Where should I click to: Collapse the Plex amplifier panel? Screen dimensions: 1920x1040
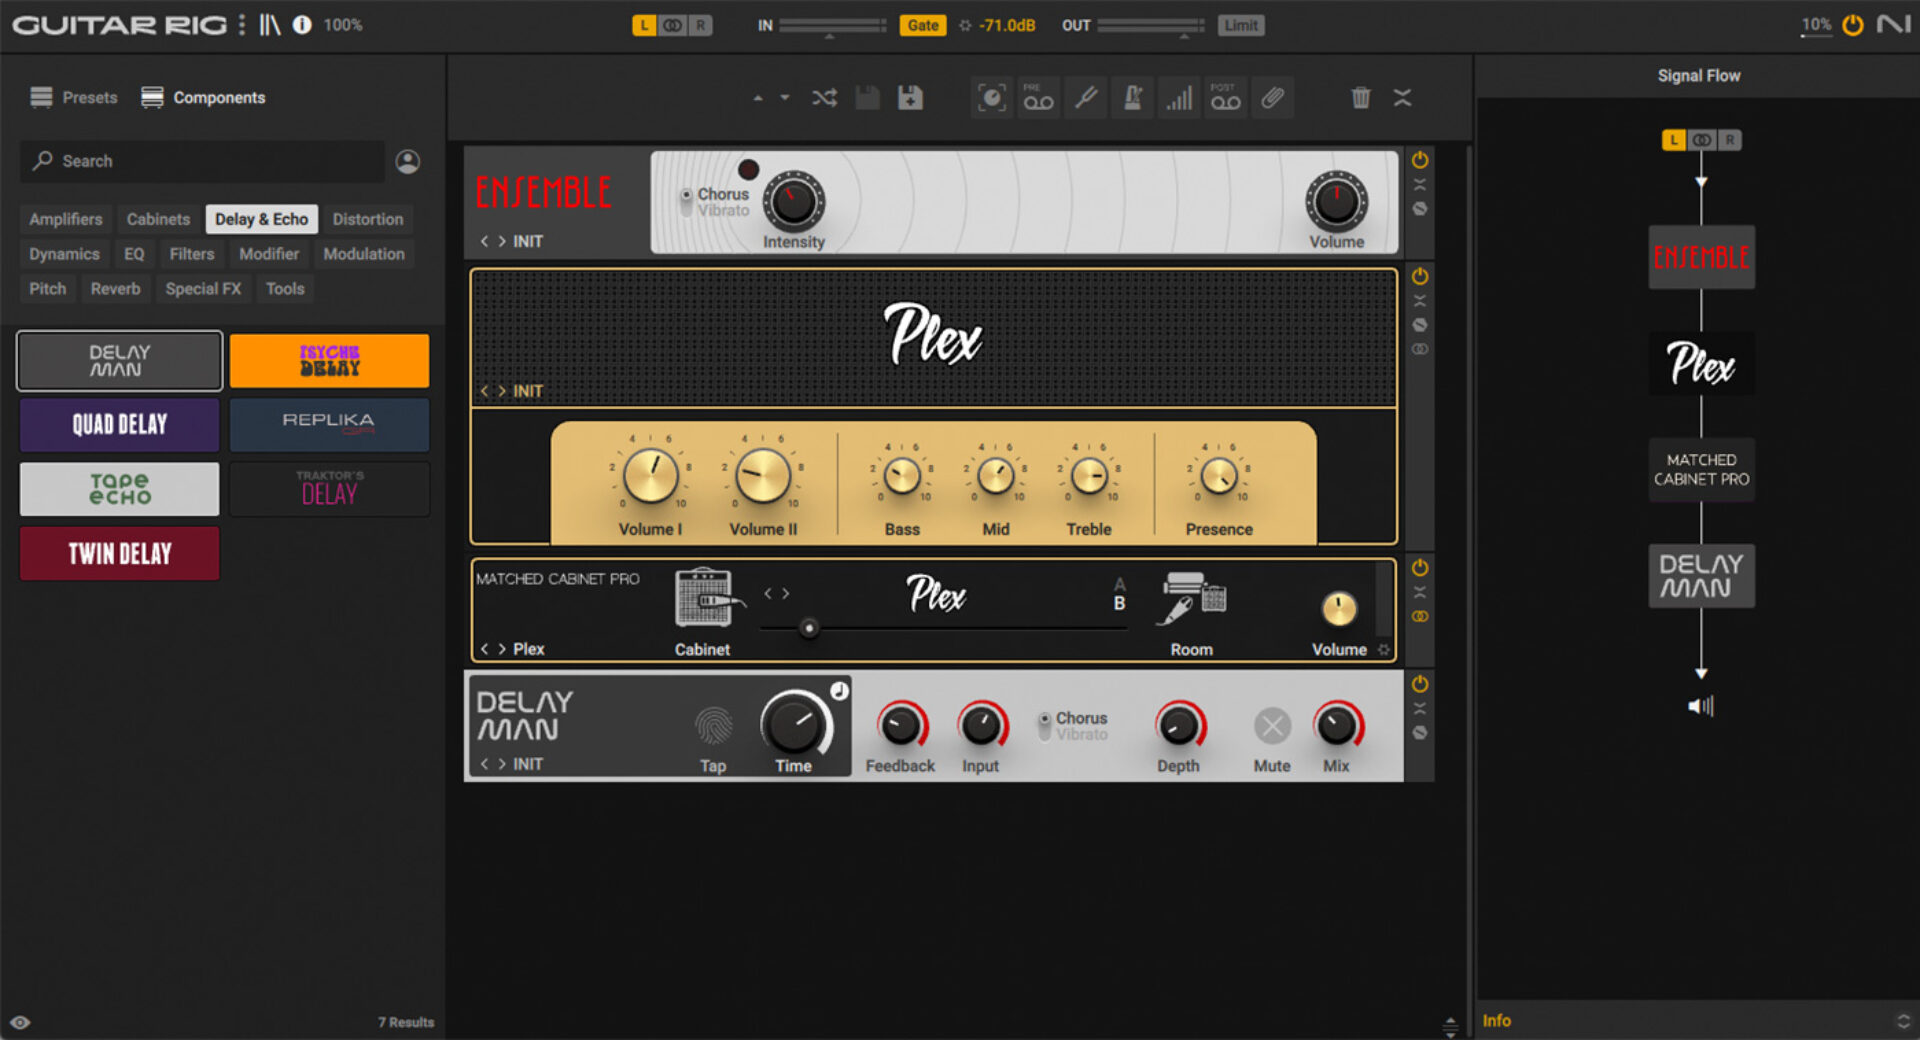point(1419,299)
